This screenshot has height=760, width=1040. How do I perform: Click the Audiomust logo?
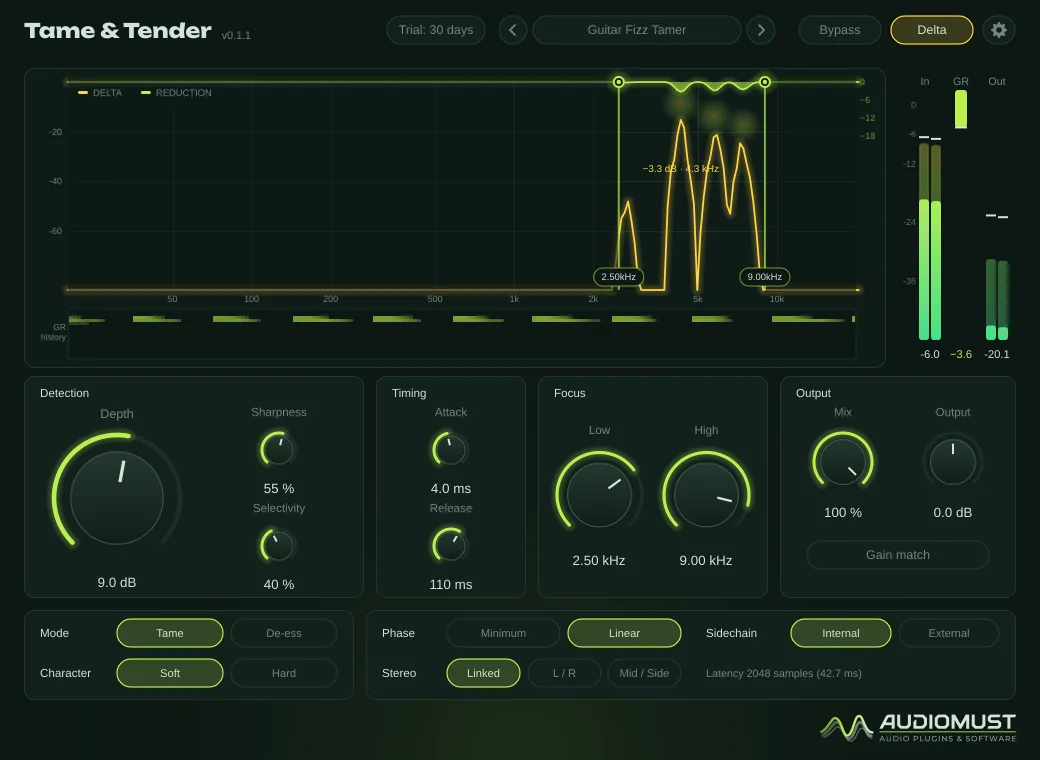[x=918, y=728]
